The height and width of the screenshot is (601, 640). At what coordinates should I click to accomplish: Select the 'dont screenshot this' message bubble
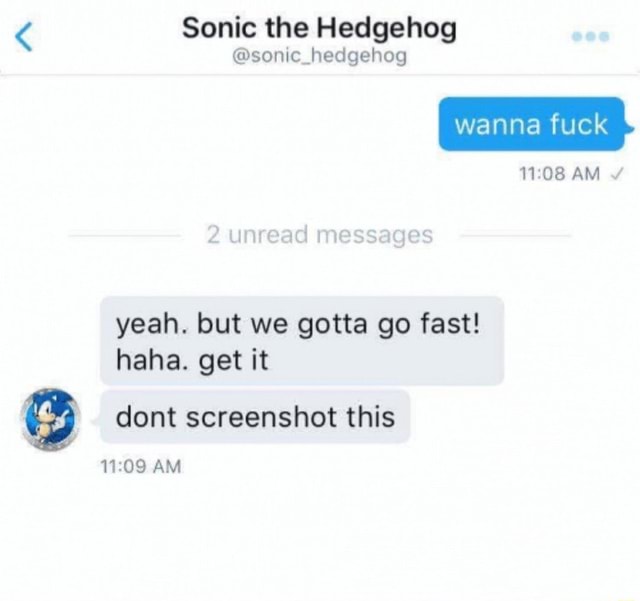coord(255,416)
